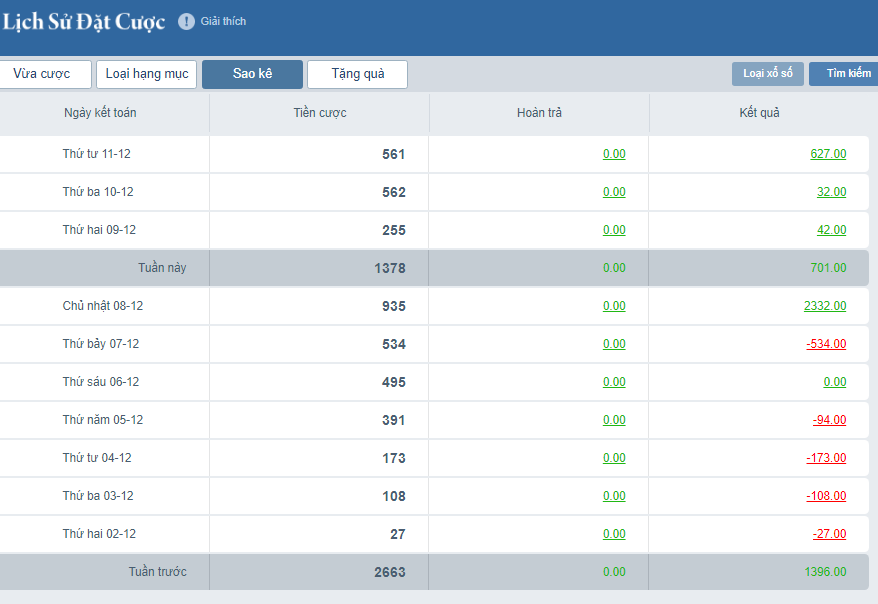This screenshot has height=604, width=878.
Task: Open the Giải thích explanation link
Action: (223, 22)
